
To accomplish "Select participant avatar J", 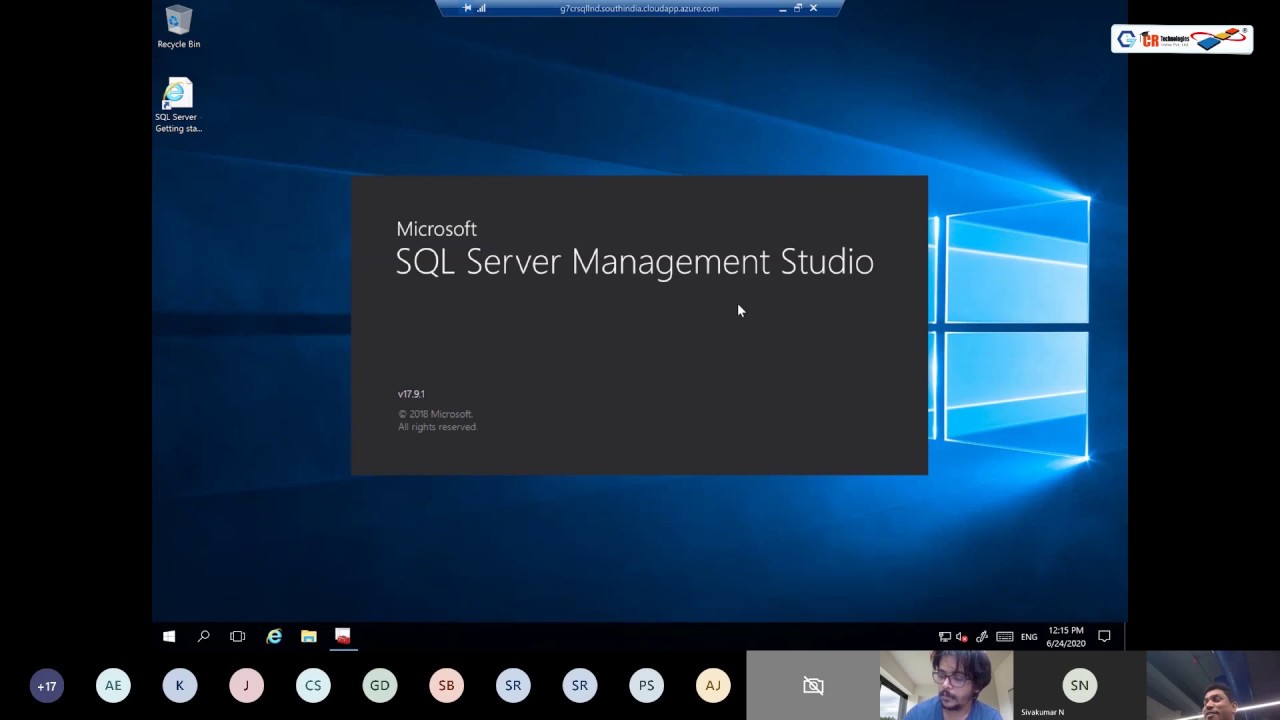I will click(x=246, y=686).
